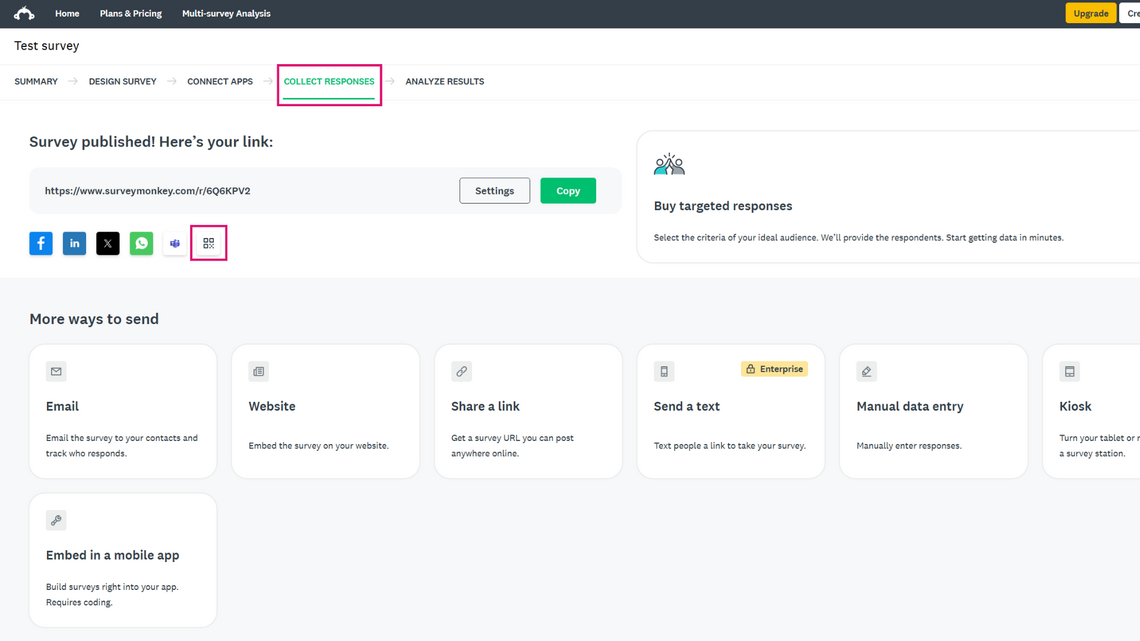Choose the Website embed option
The height and width of the screenshot is (641, 1140).
tap(325, 411)
